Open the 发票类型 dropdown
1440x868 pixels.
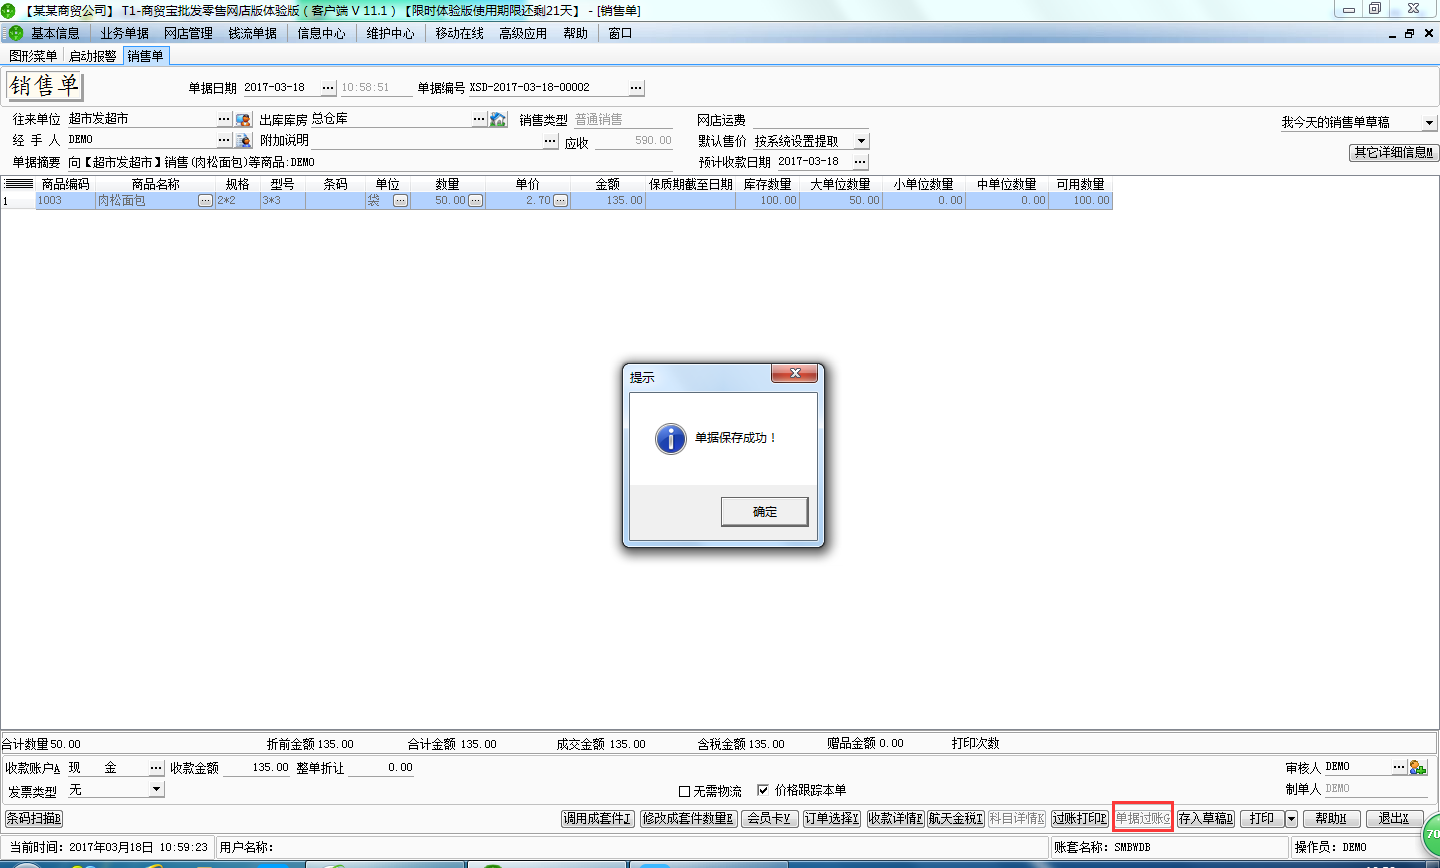coord(156,789)
